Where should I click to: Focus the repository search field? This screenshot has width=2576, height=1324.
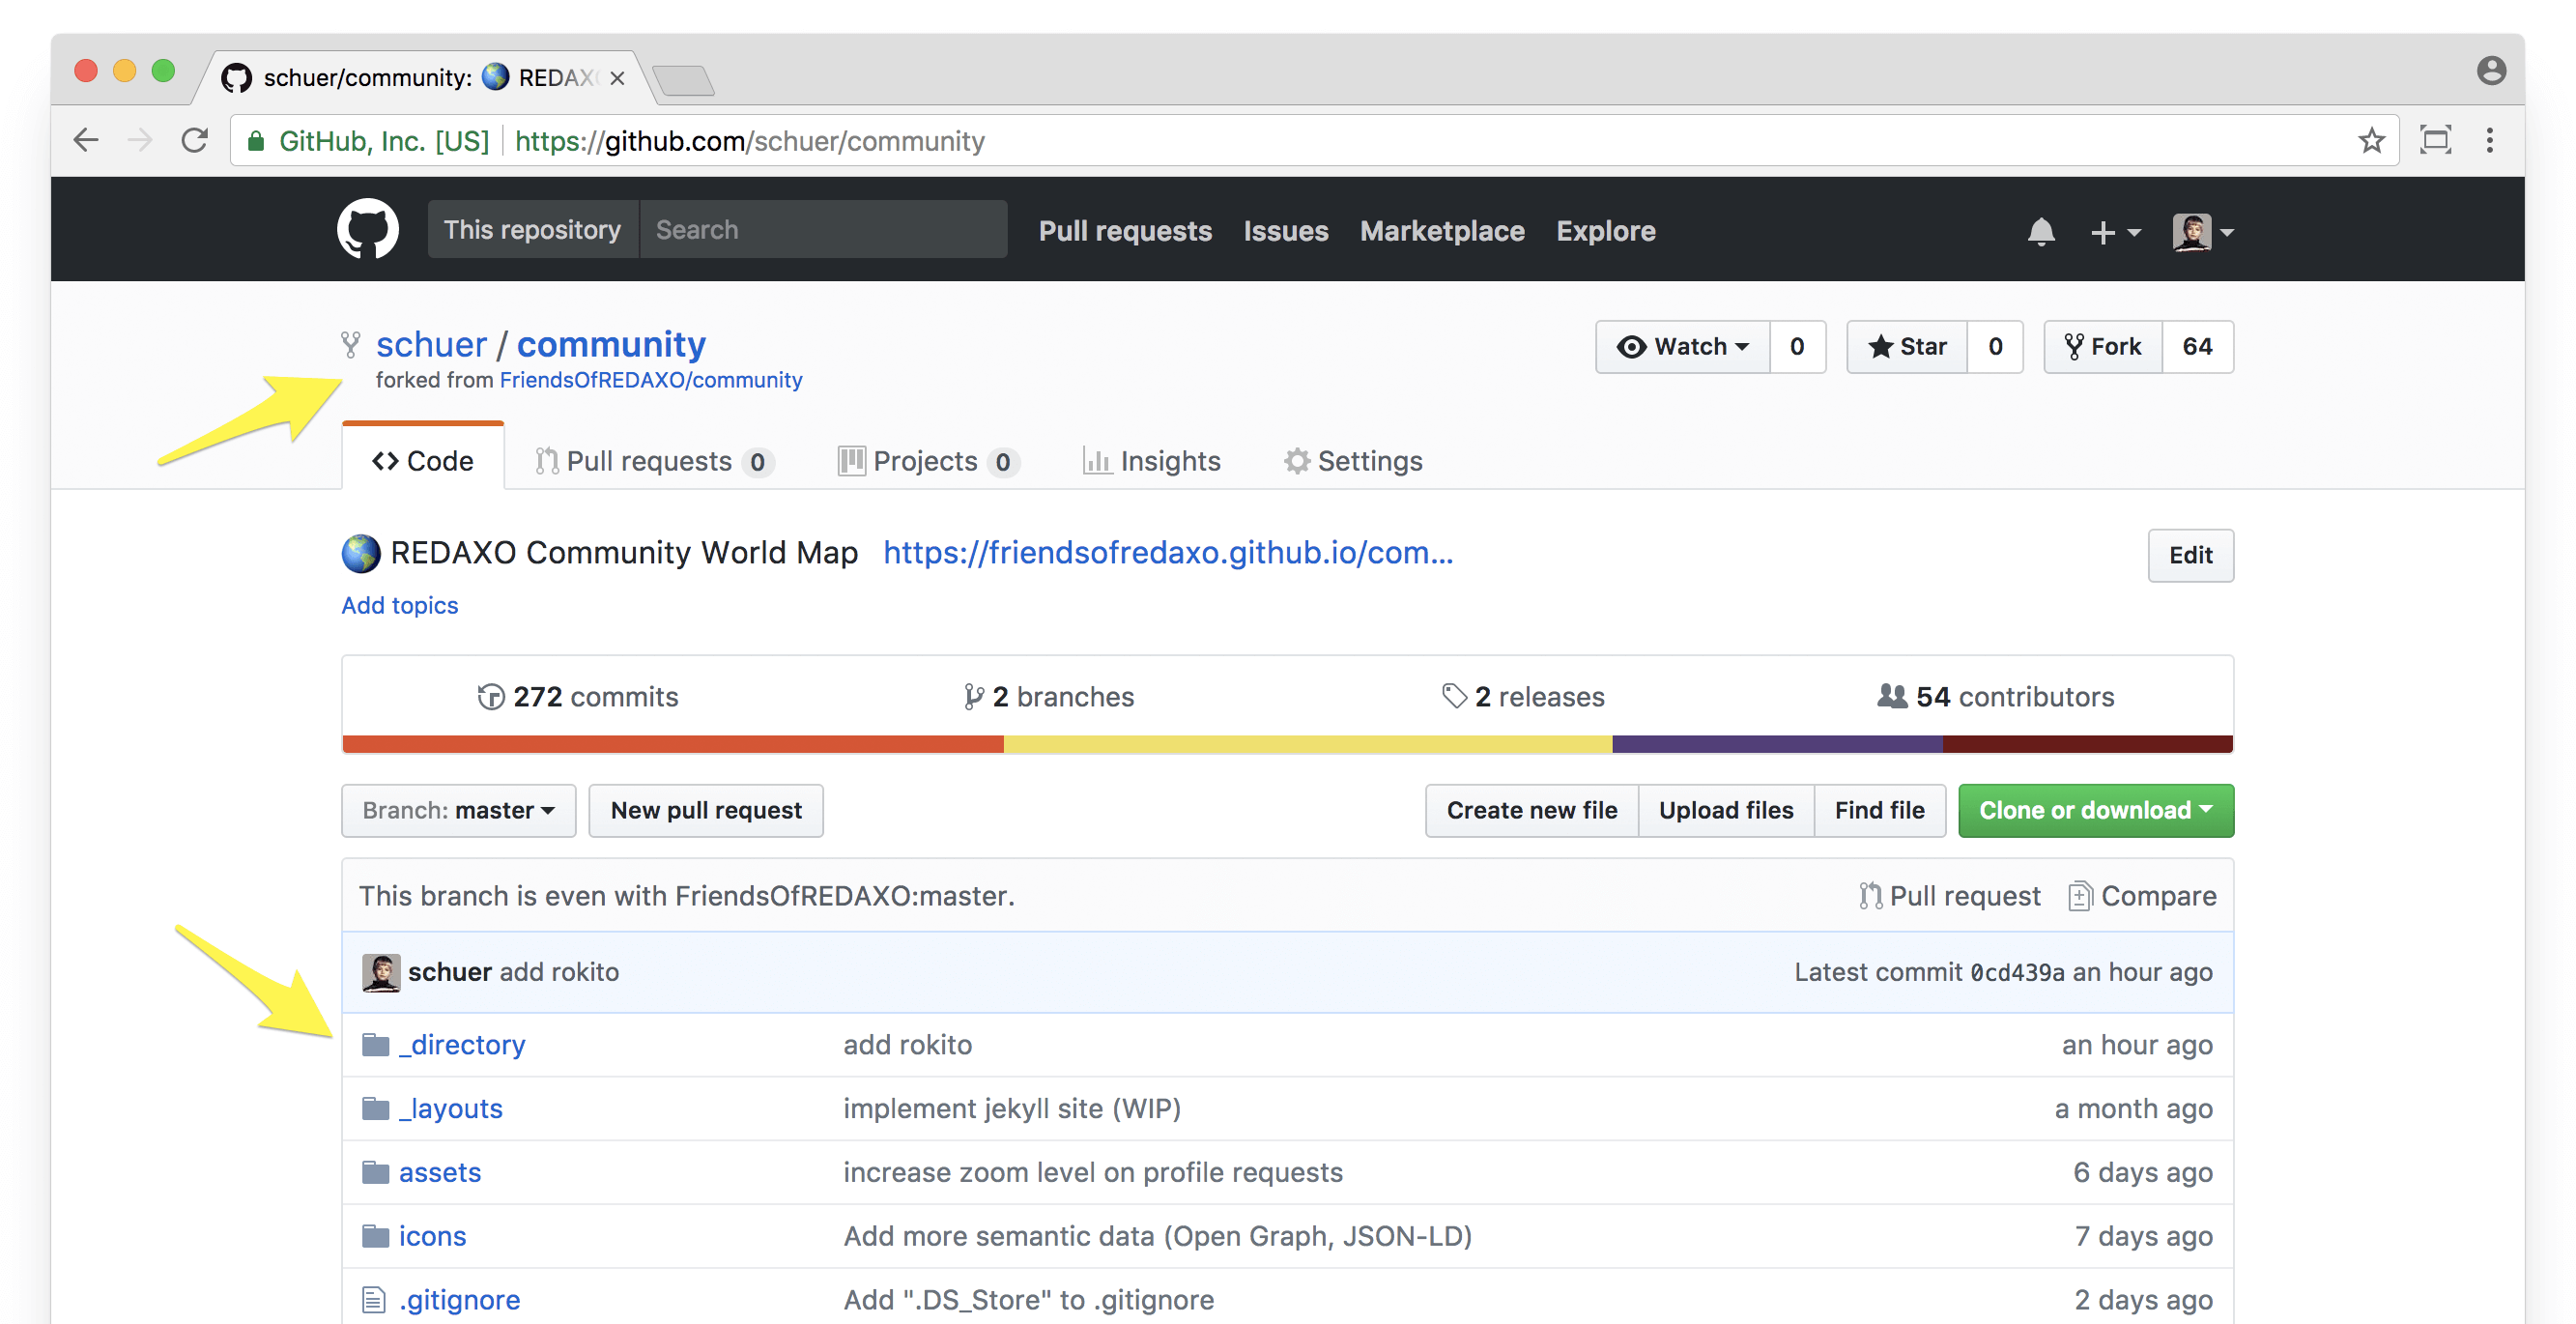822,230
